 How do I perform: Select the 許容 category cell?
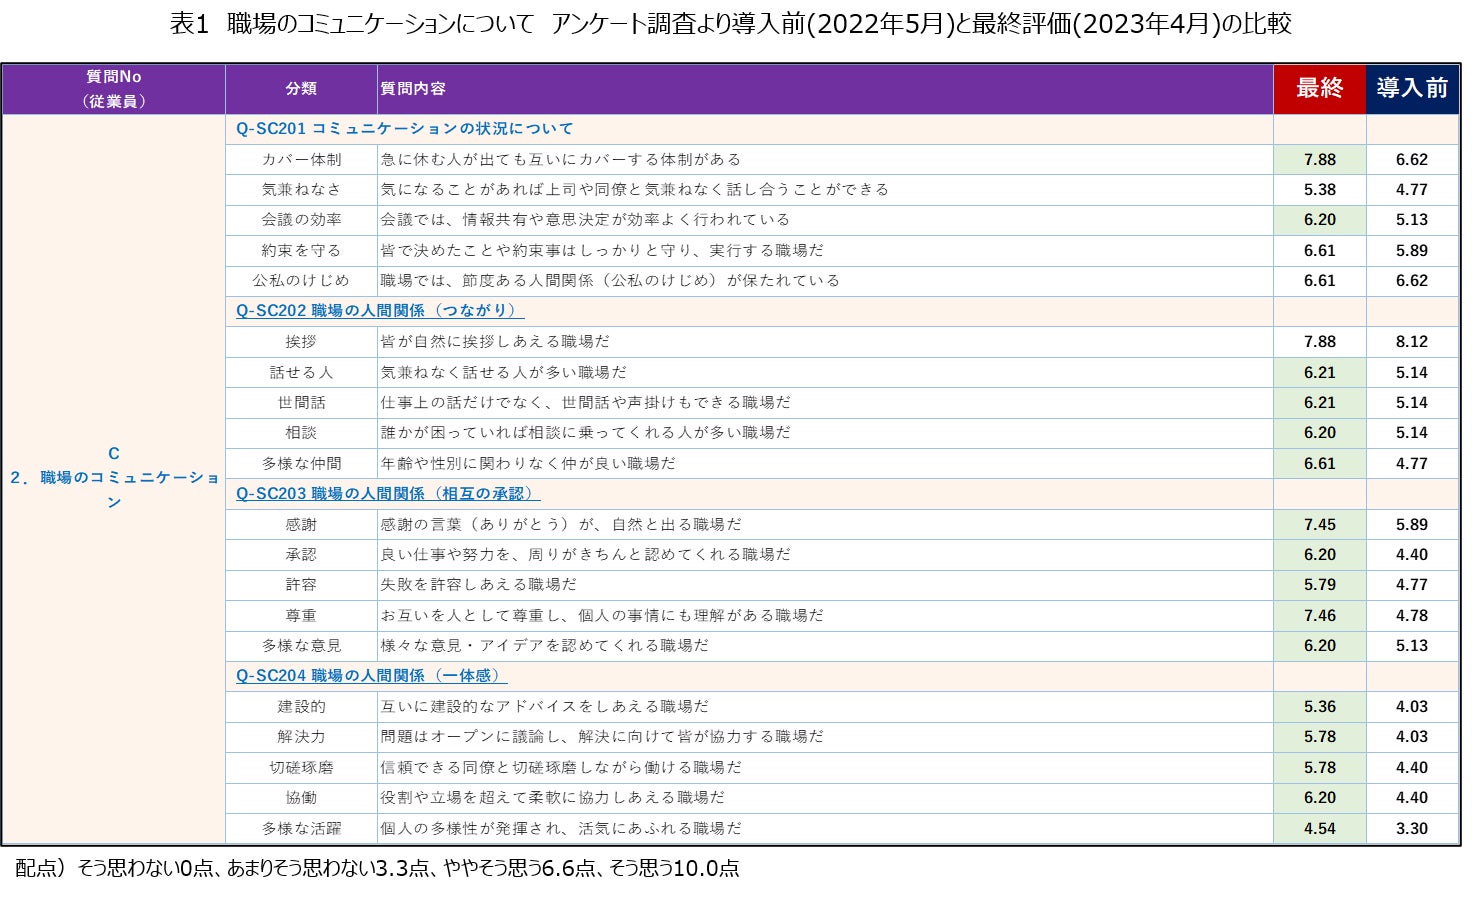tap(301, 585)
